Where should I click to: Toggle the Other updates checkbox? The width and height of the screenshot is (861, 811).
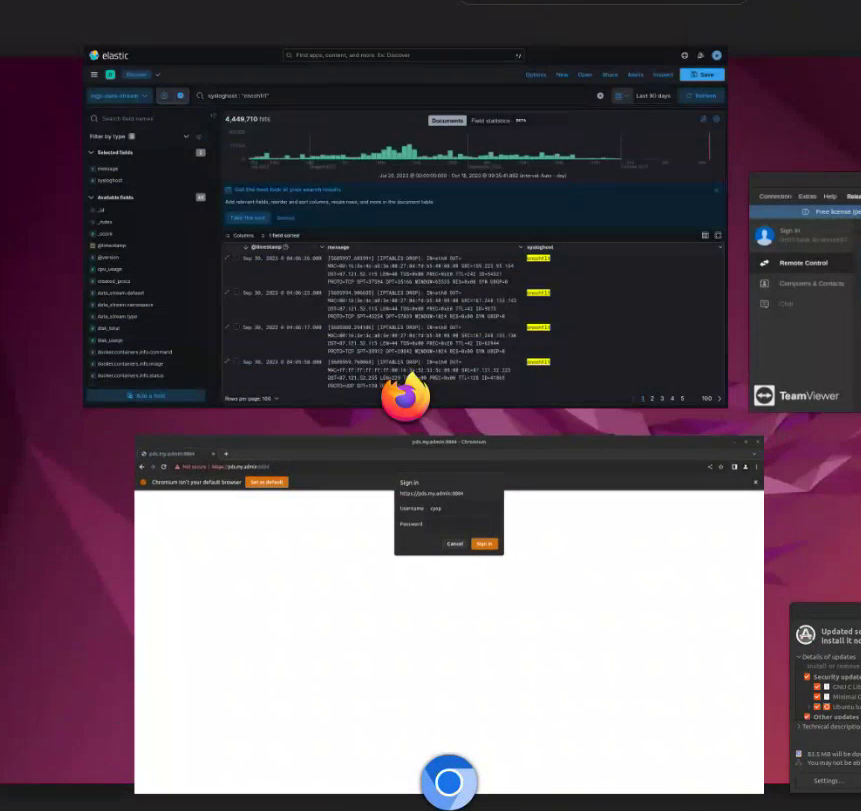pos(807,717)
